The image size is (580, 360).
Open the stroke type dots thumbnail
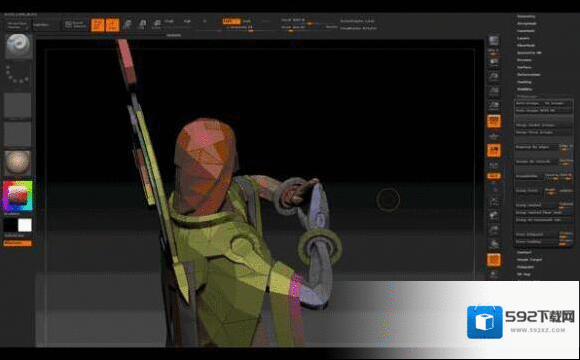(x=17, y=74)
